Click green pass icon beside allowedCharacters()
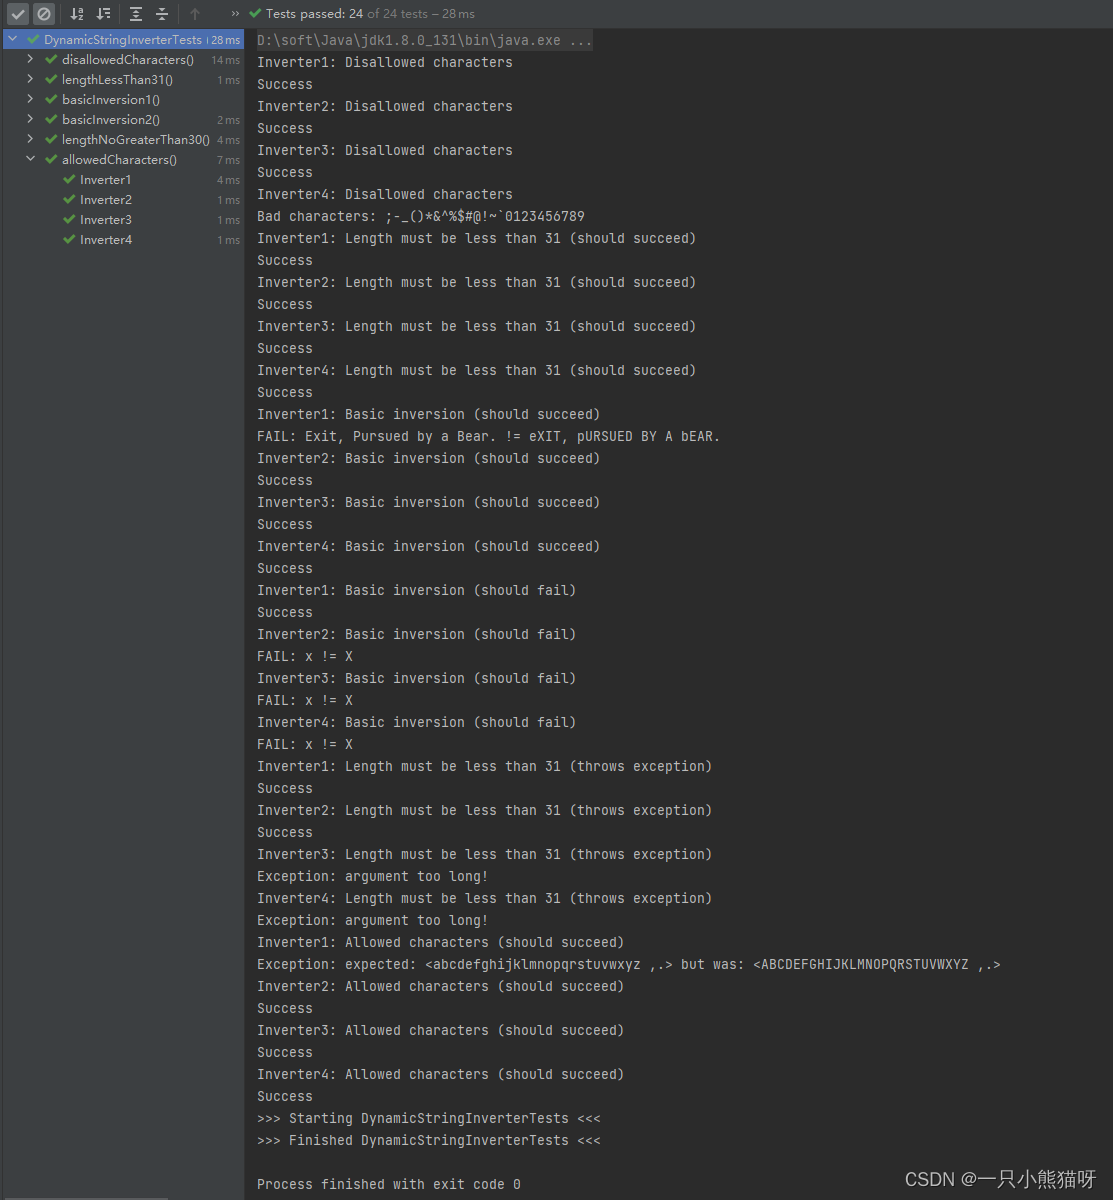This screenshot has height=1200, width=1113. click(51, 160)
